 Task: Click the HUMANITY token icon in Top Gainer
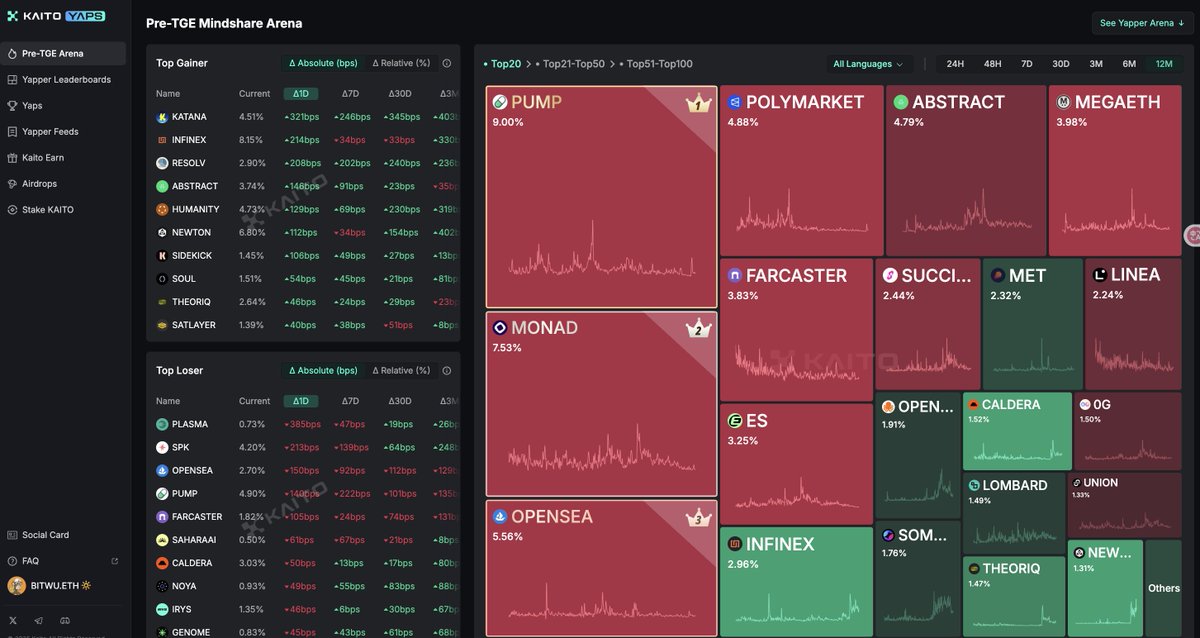[x=162, y=209]
